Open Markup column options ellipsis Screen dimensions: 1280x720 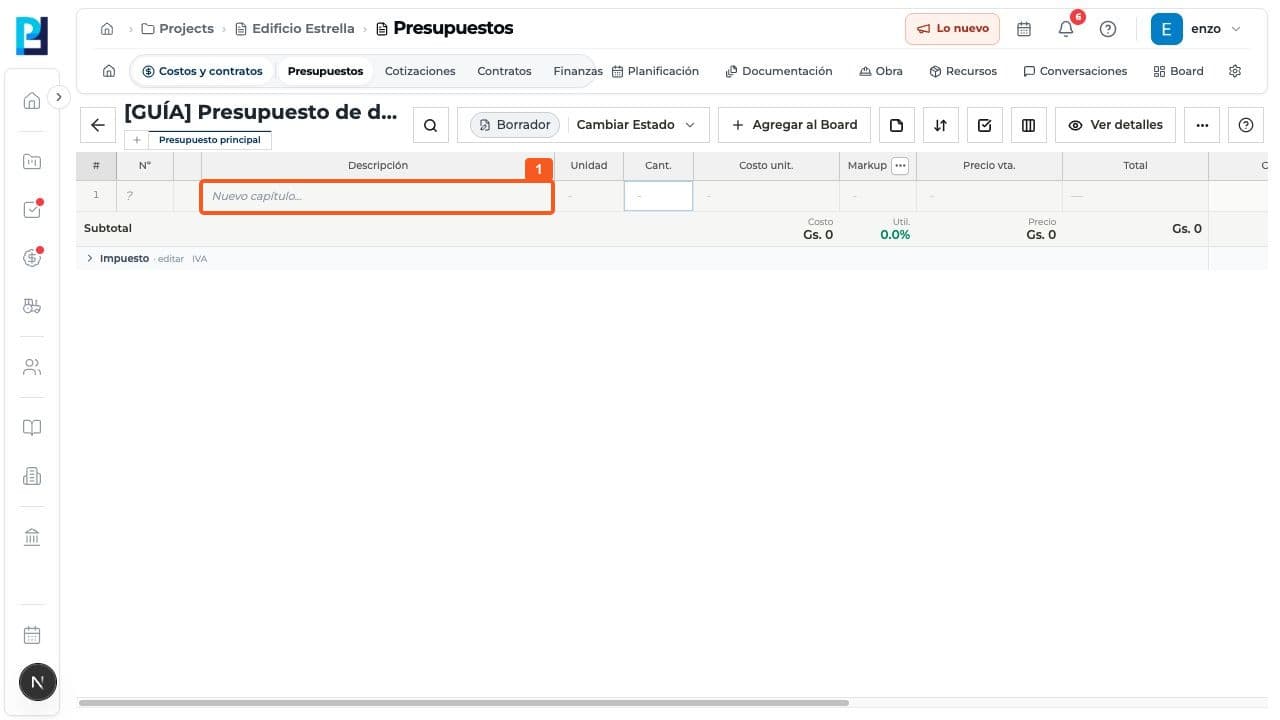pyautogui.click(x=900, y=166)
